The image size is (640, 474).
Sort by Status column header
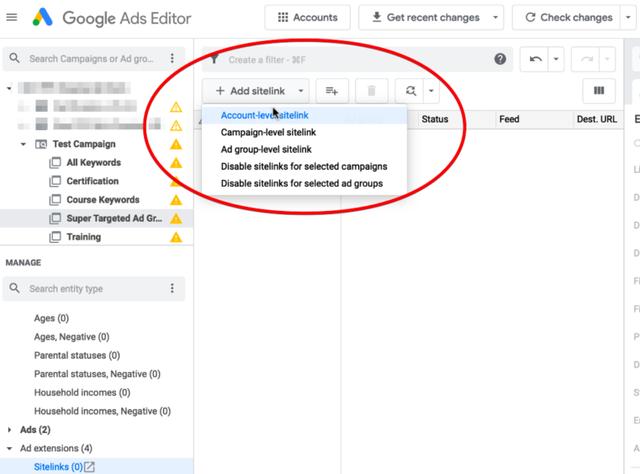coord(434,119)
